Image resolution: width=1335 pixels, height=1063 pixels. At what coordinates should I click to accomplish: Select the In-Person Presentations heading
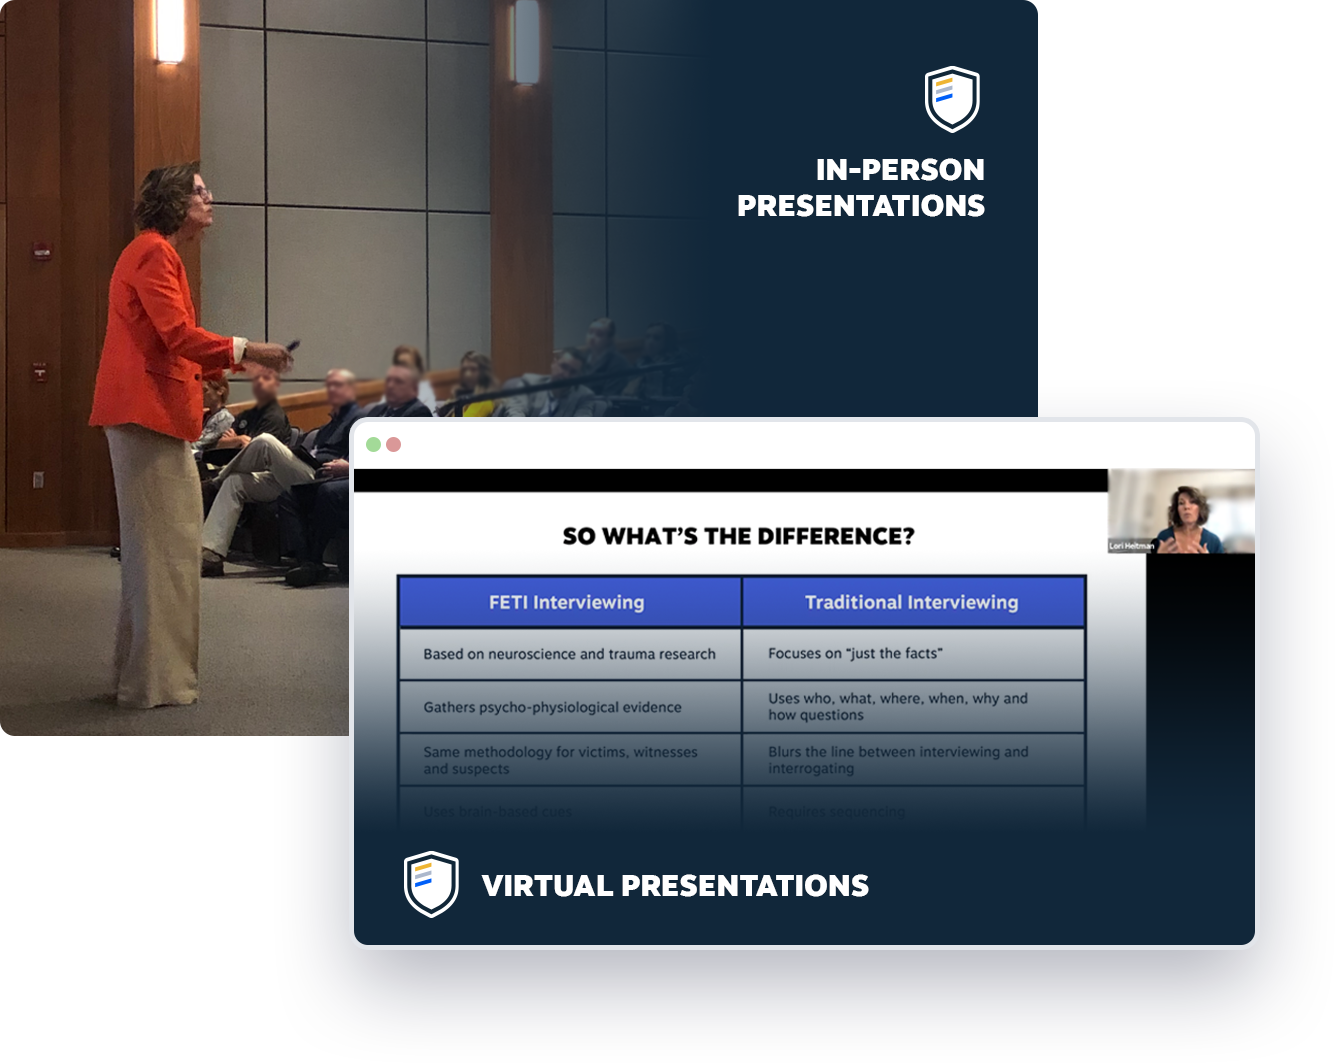click(860, 187)
